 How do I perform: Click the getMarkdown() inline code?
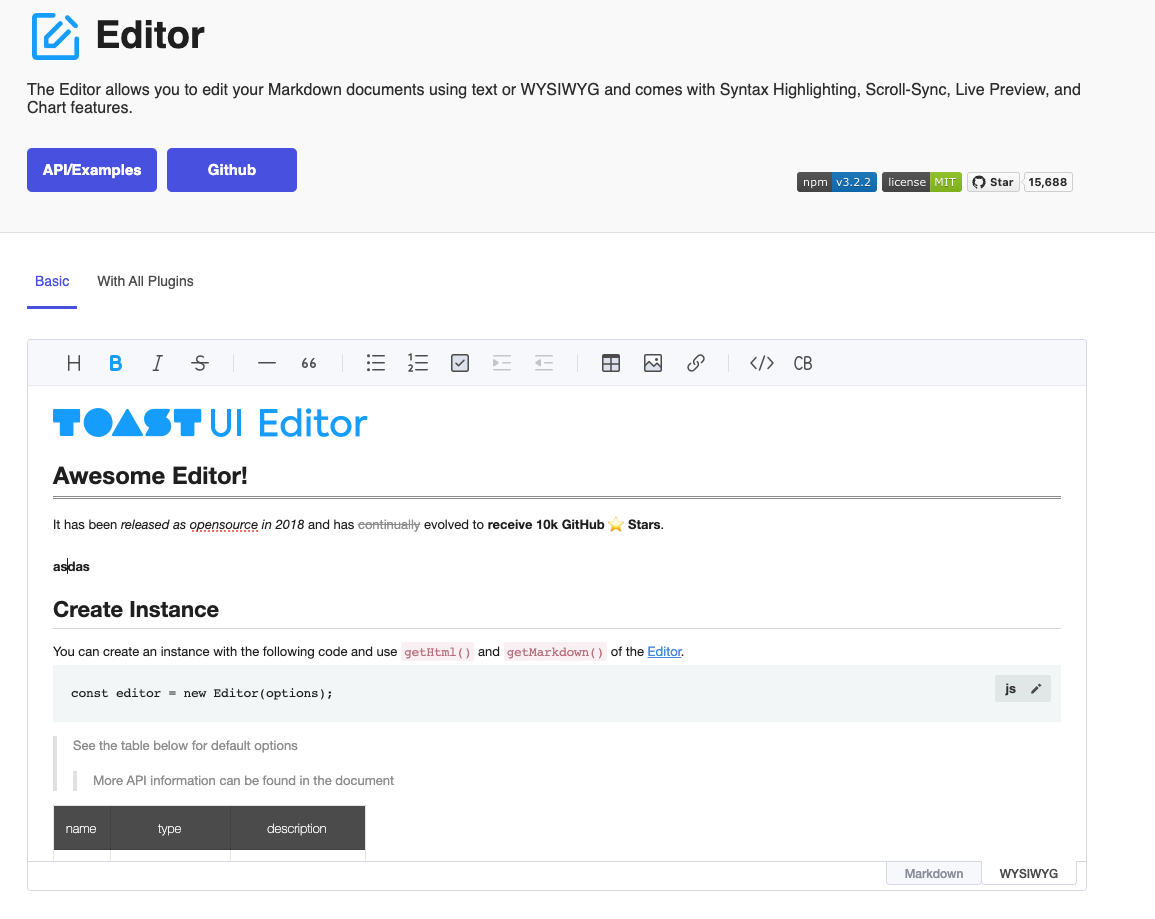point(555,652)
